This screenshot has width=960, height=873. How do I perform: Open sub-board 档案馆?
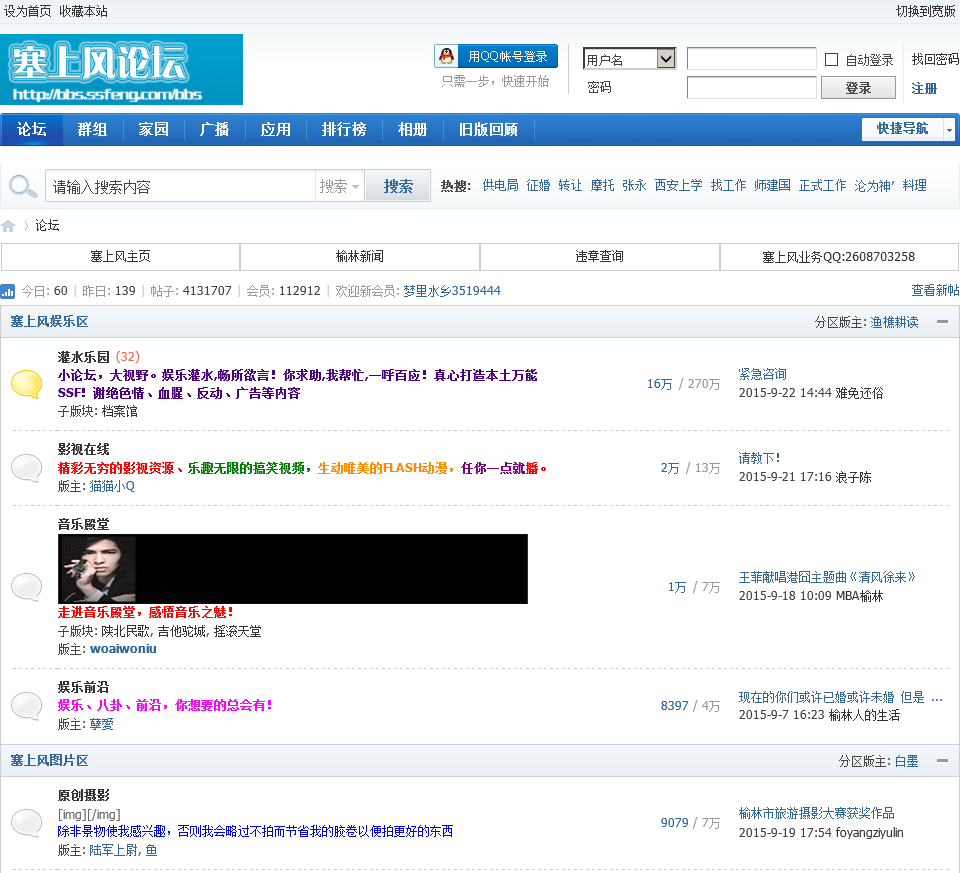tap(119, 411)
